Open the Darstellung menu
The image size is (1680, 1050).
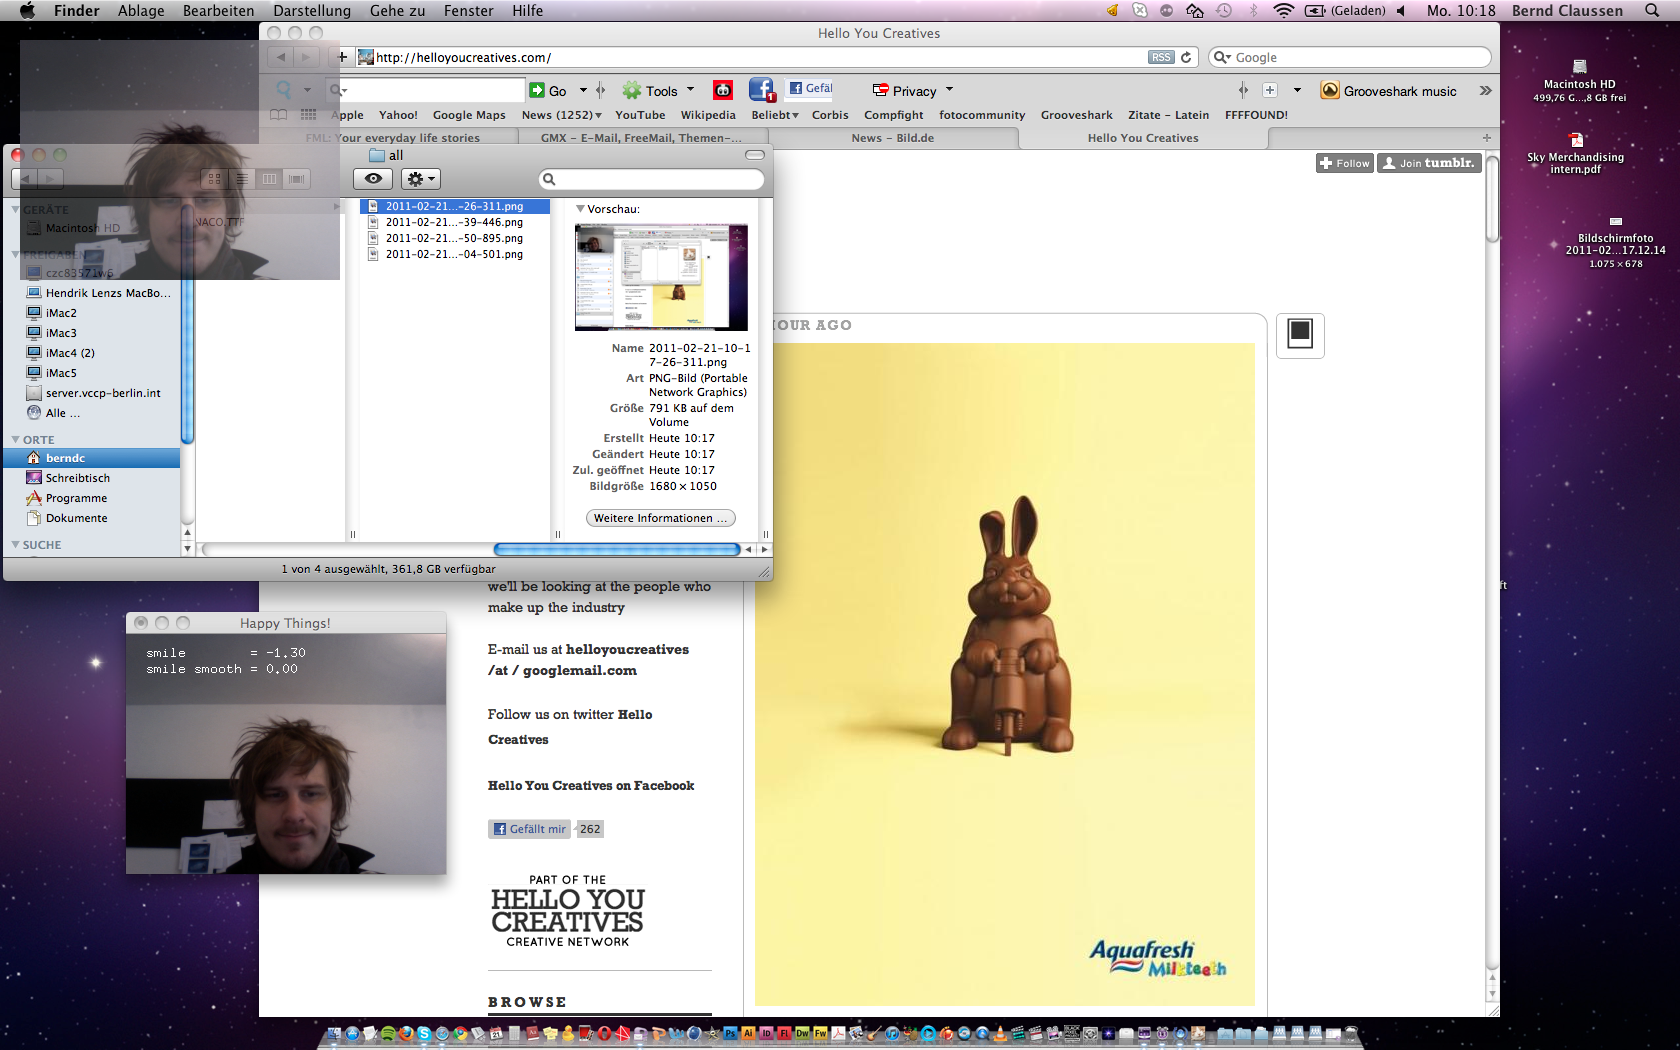coord(311,11)
